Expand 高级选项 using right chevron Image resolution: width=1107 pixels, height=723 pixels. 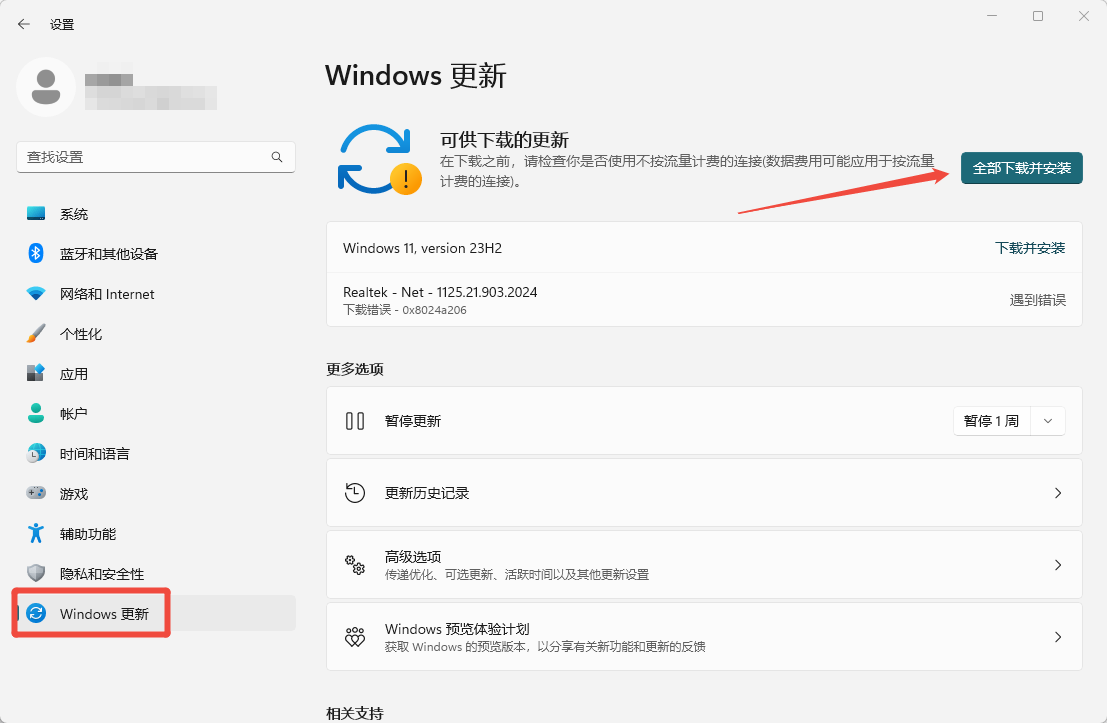[x=1058, y=565]
